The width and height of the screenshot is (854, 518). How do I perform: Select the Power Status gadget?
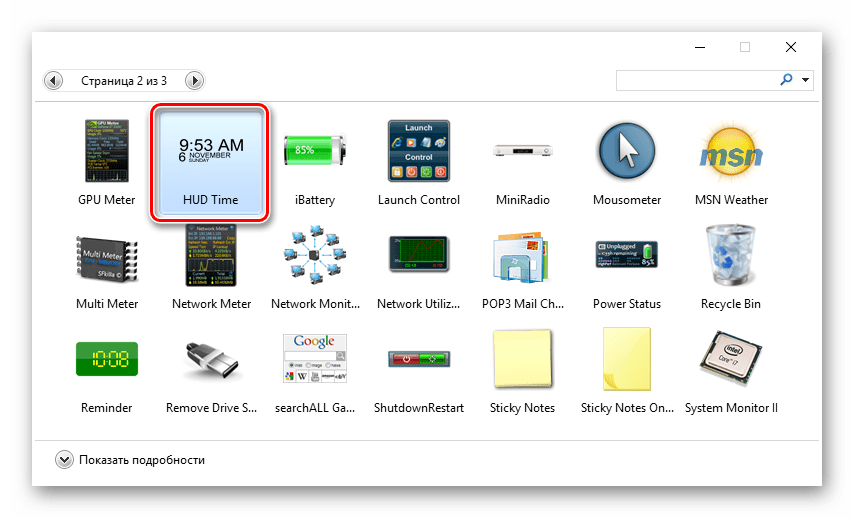(x=626, y=256)
